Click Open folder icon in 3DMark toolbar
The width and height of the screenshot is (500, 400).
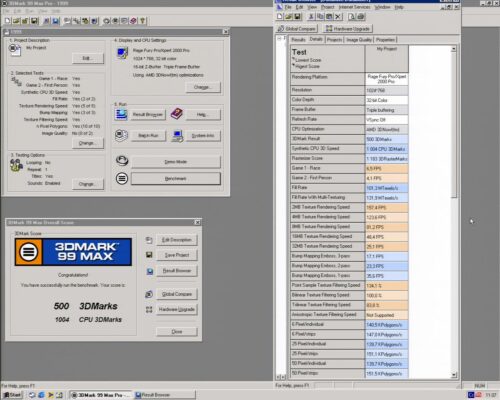coord(16,21)
